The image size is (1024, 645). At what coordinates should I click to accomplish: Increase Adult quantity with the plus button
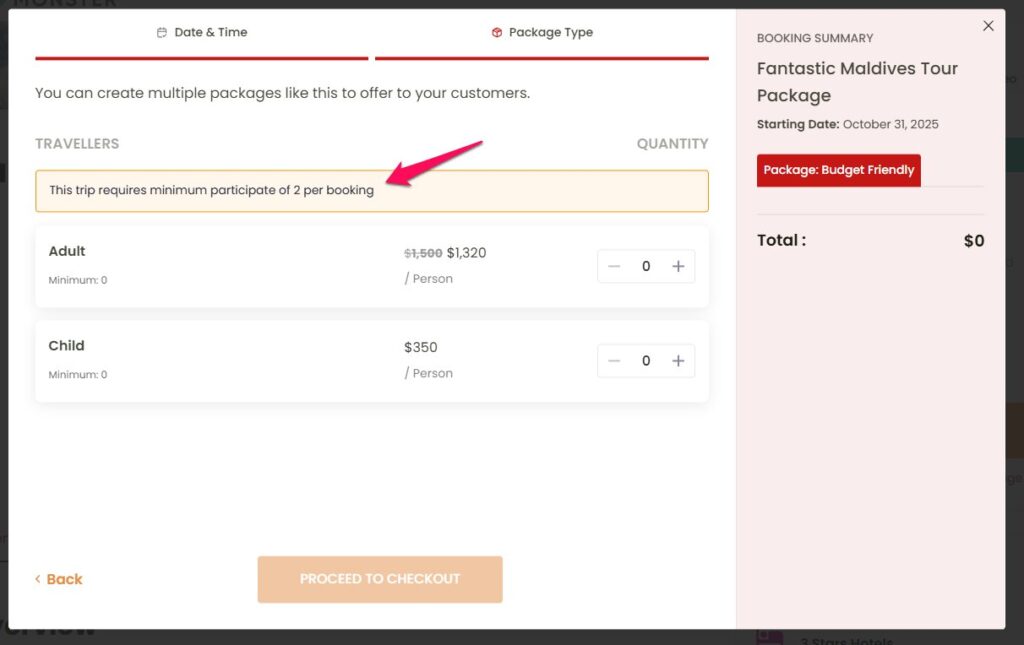(678, 266)
